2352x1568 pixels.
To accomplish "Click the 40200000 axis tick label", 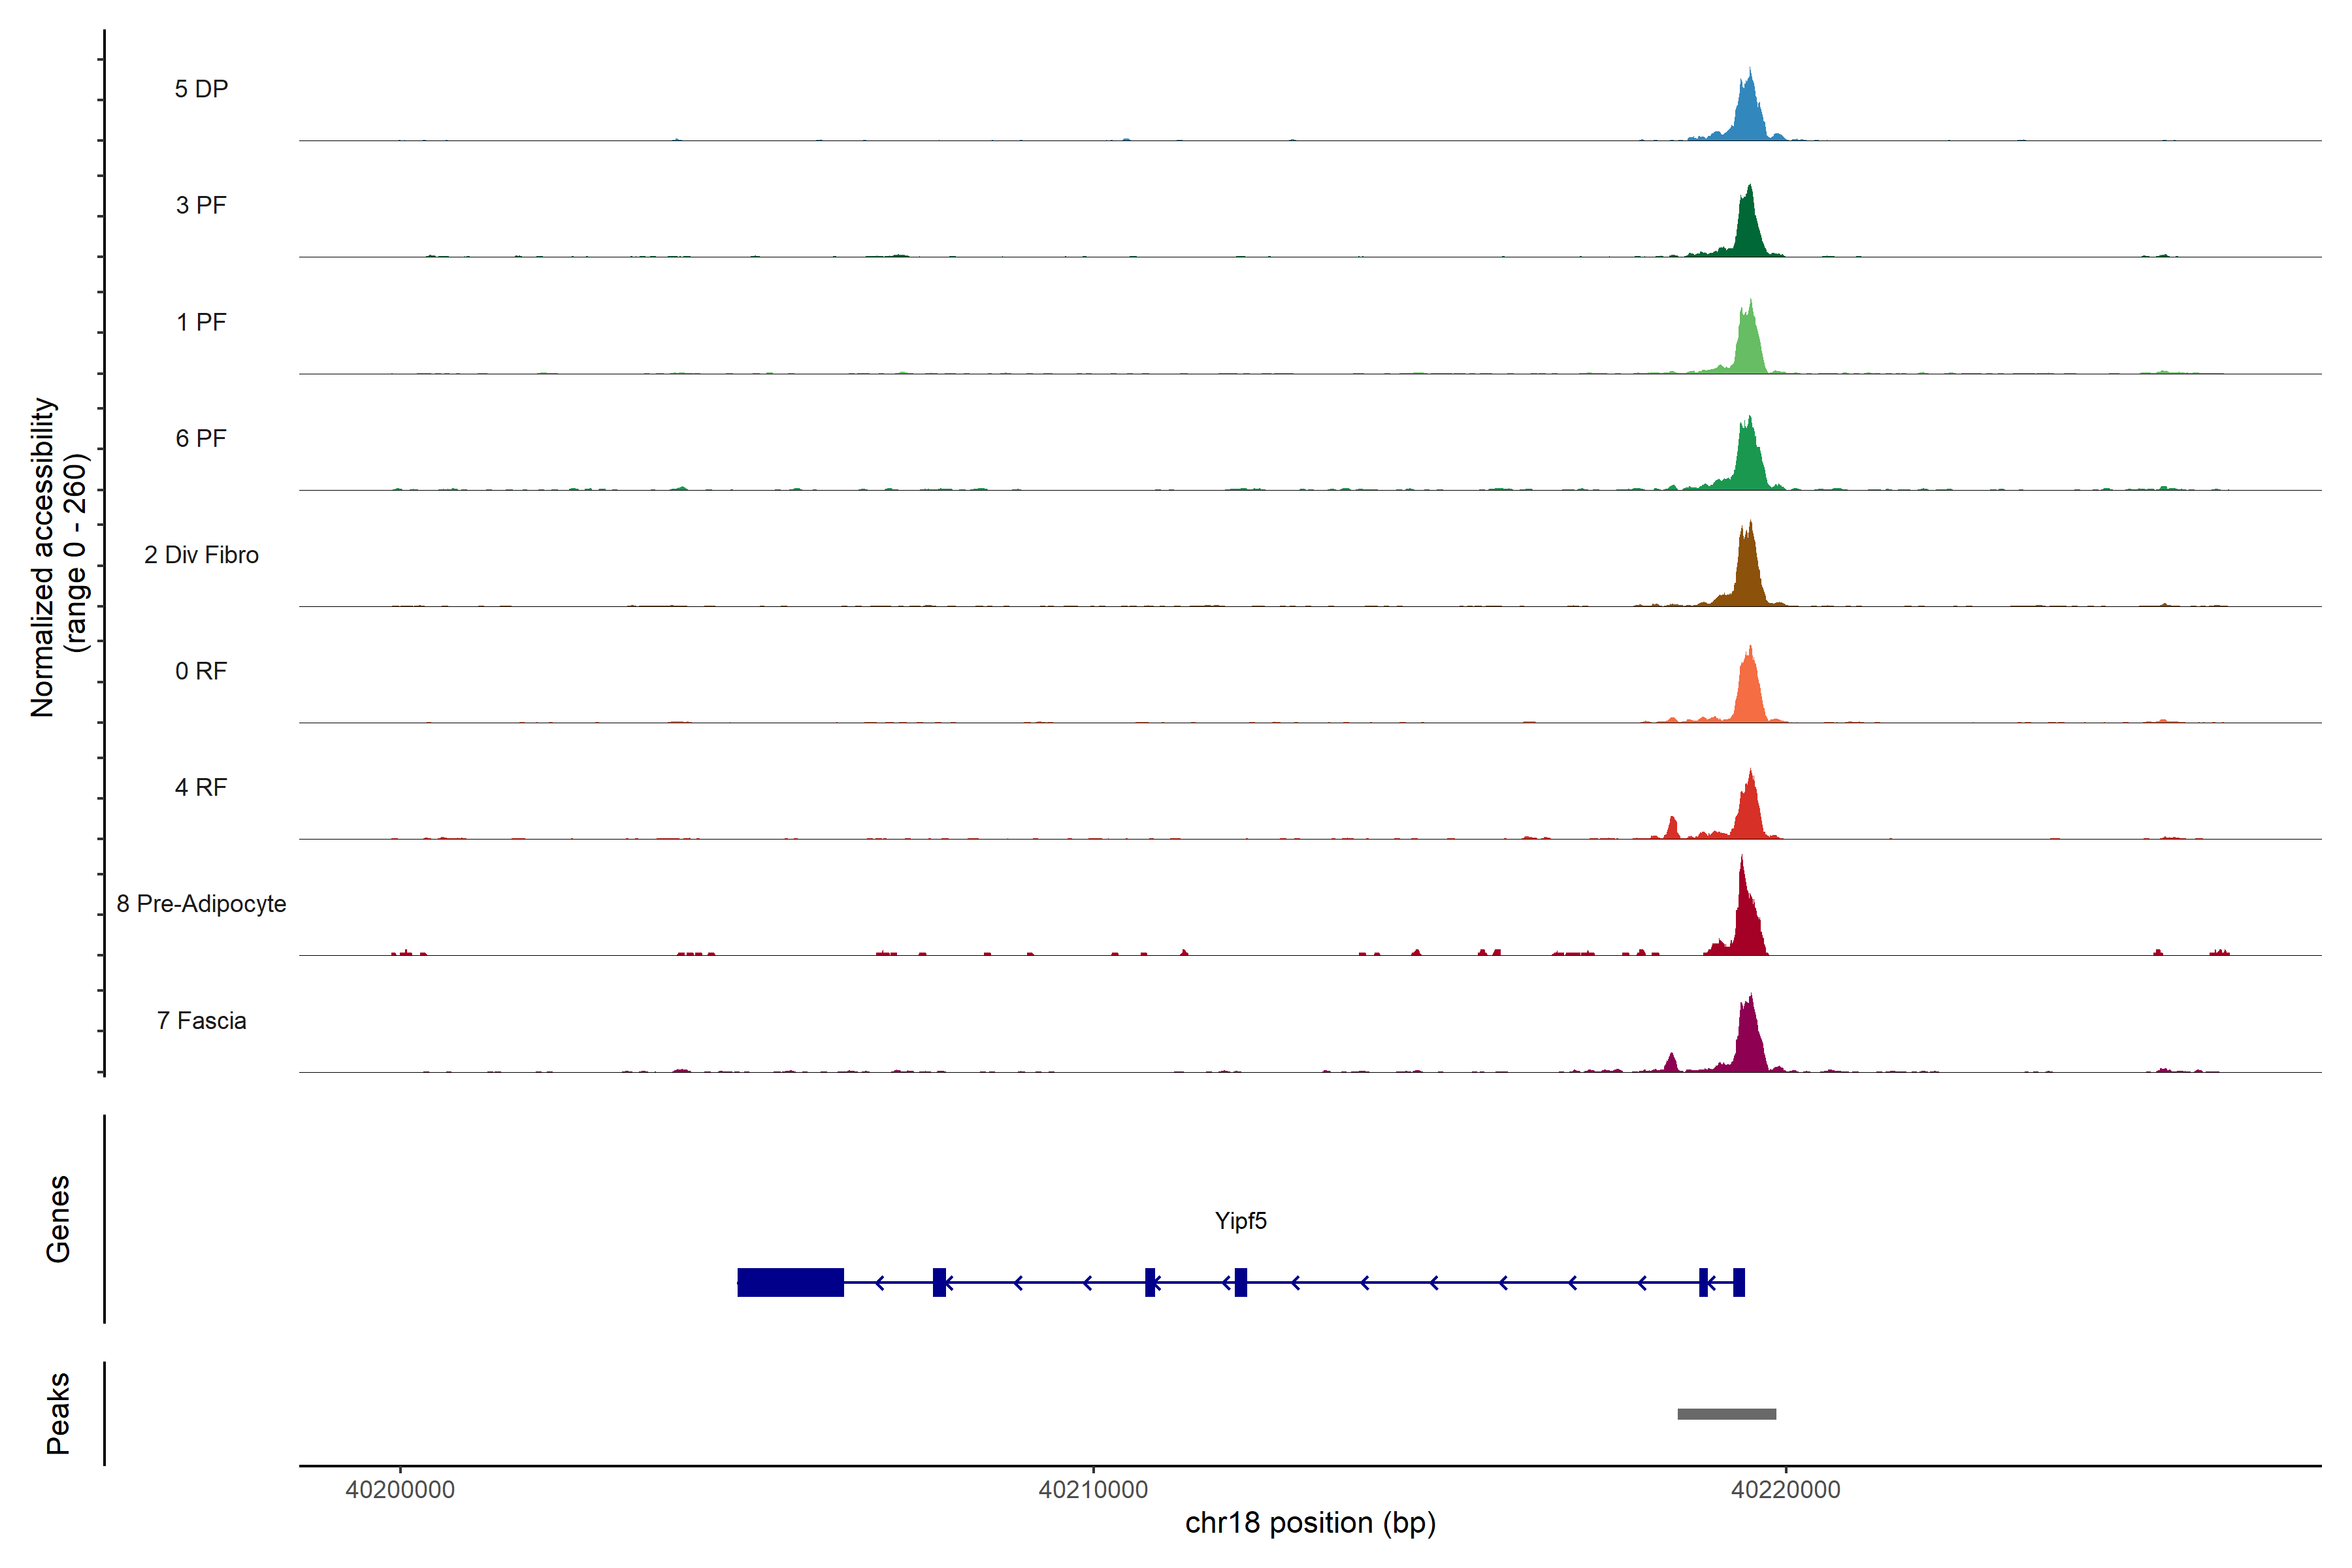I will [x=400, y=1489].
